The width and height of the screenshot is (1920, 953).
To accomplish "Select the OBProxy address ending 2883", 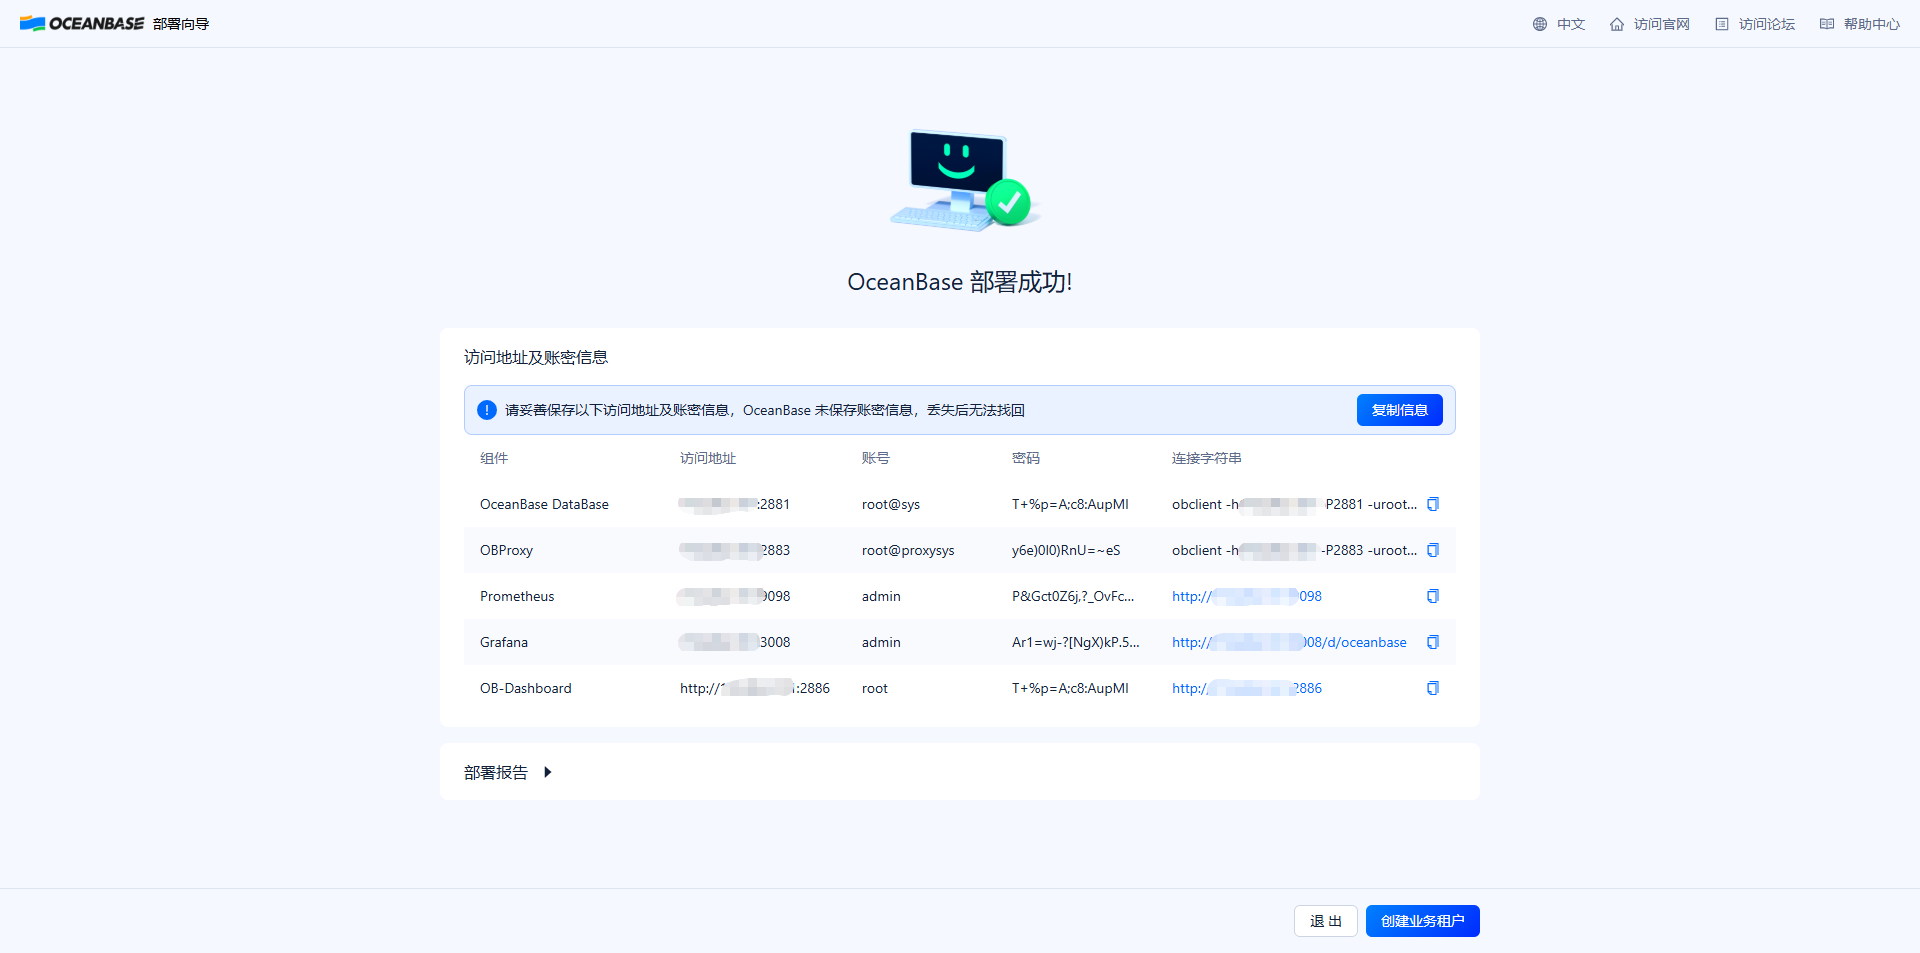I will click(735, 550).
